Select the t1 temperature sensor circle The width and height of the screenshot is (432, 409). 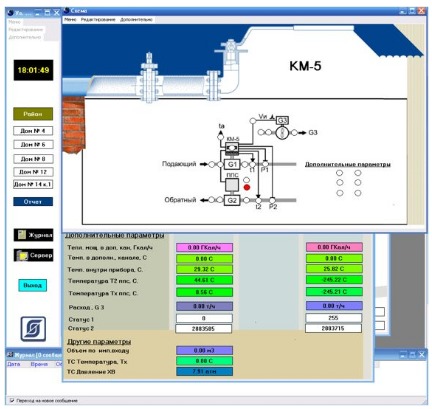[253, 164]
